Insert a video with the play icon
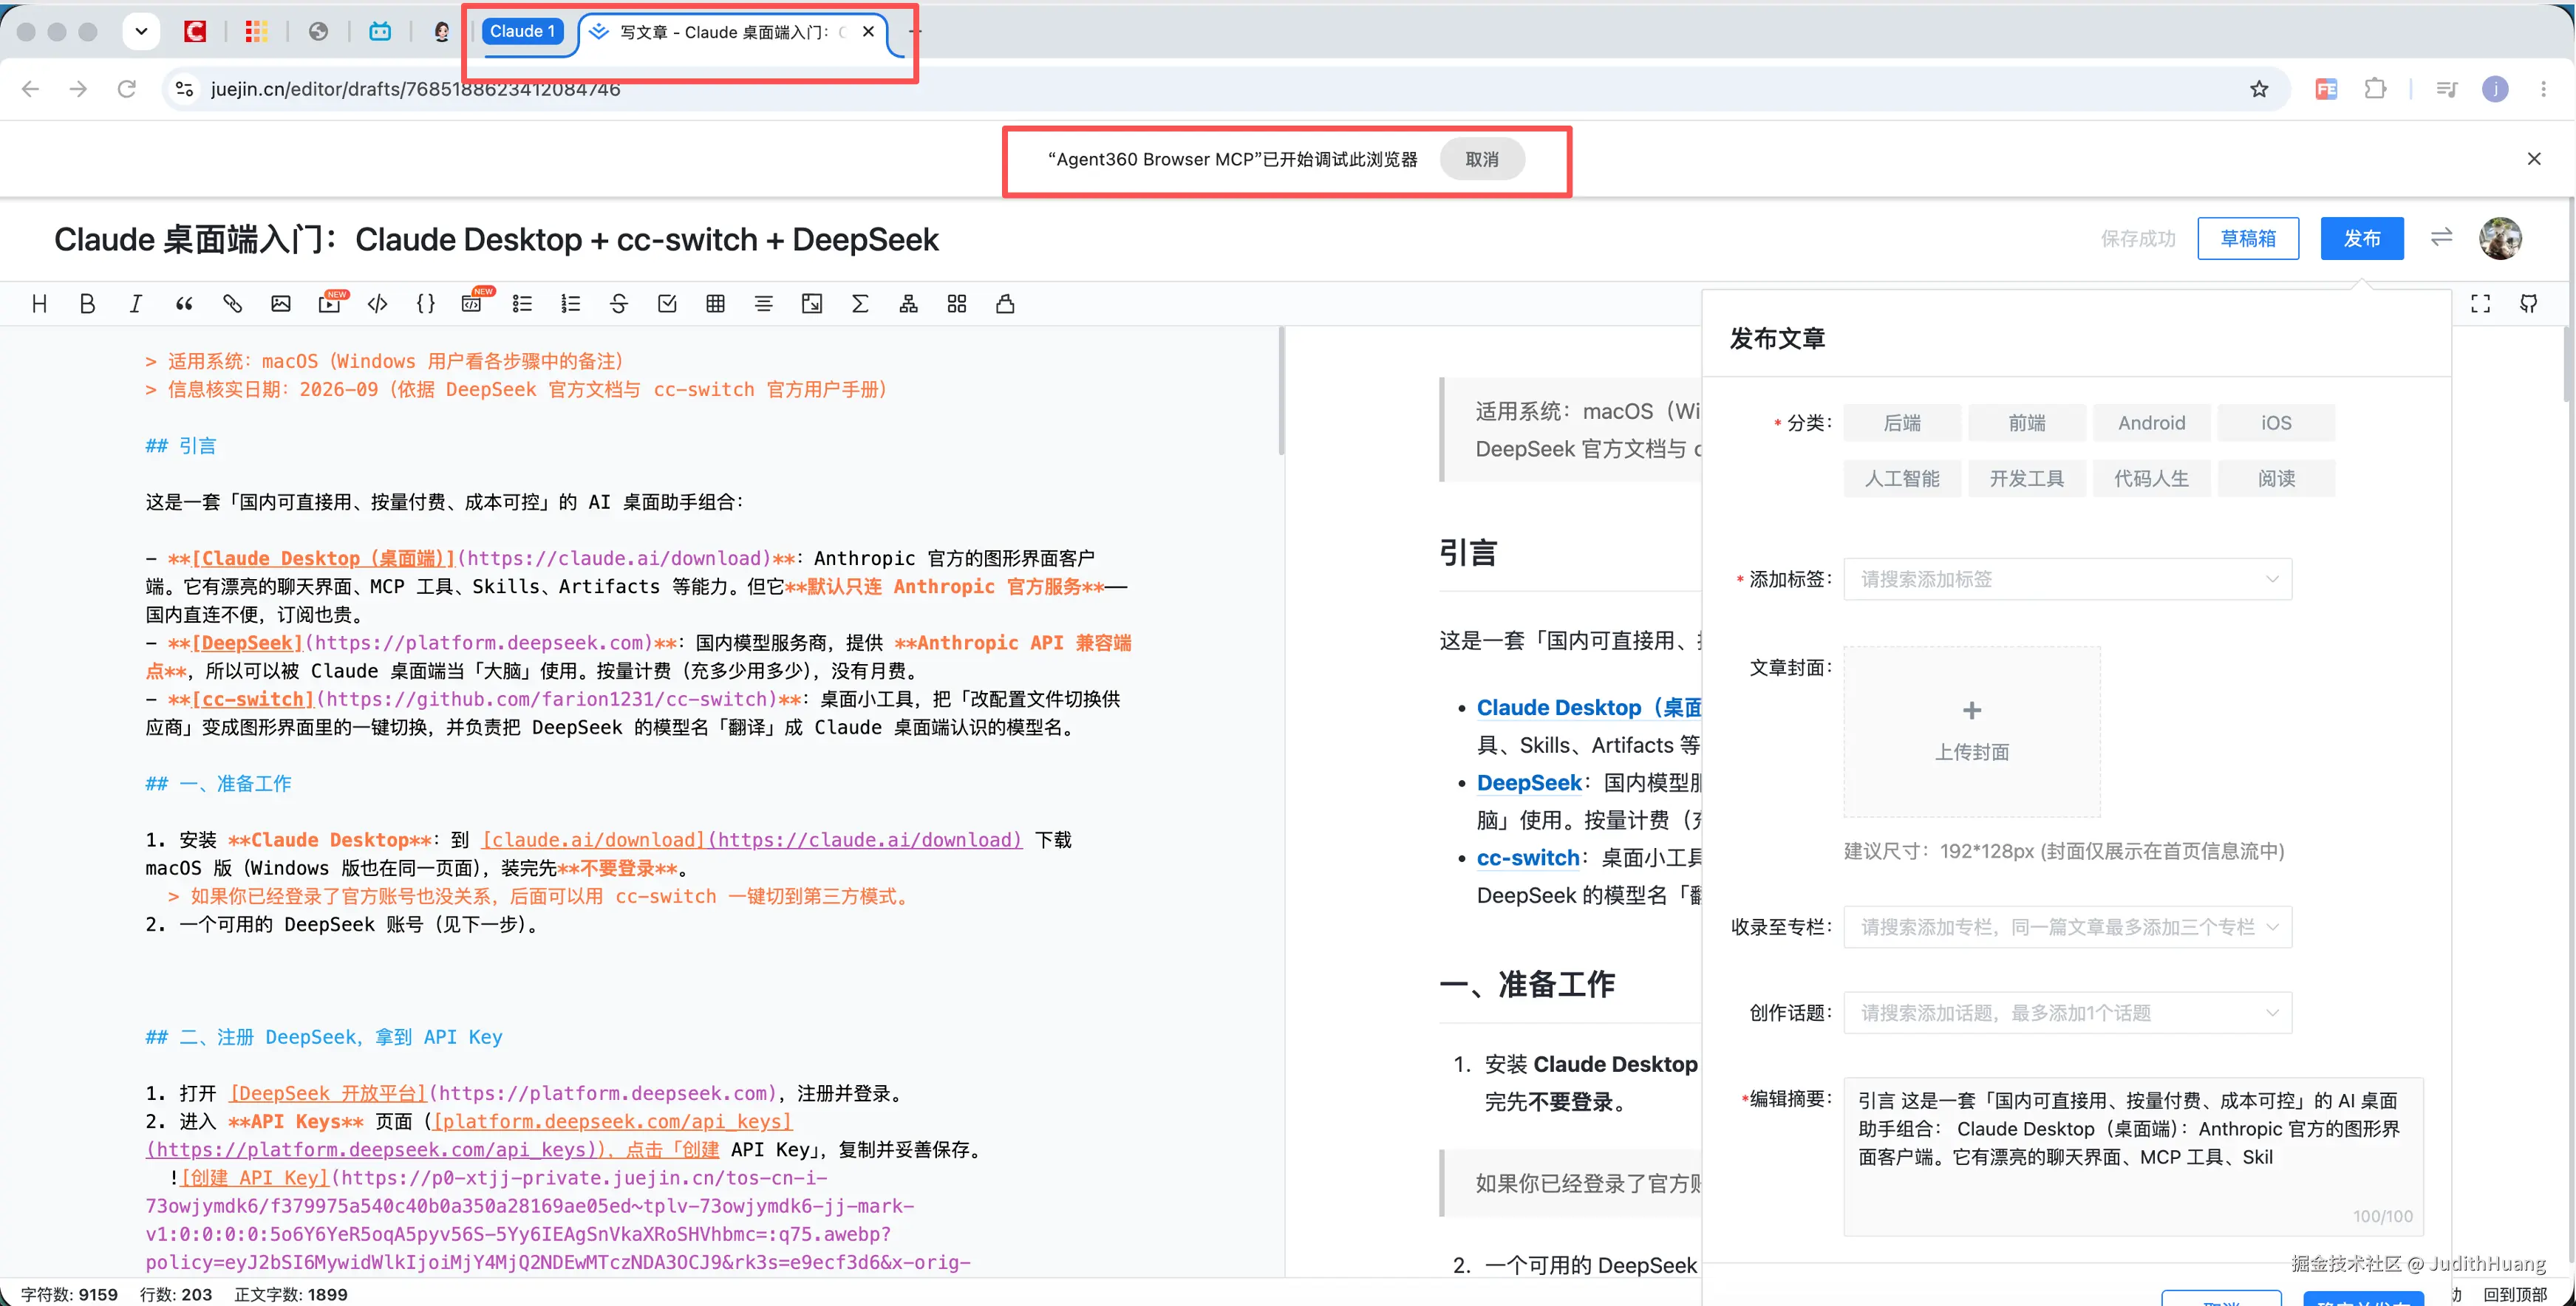This screenshot has height=1306, width=2576. (x=329, y=304)
